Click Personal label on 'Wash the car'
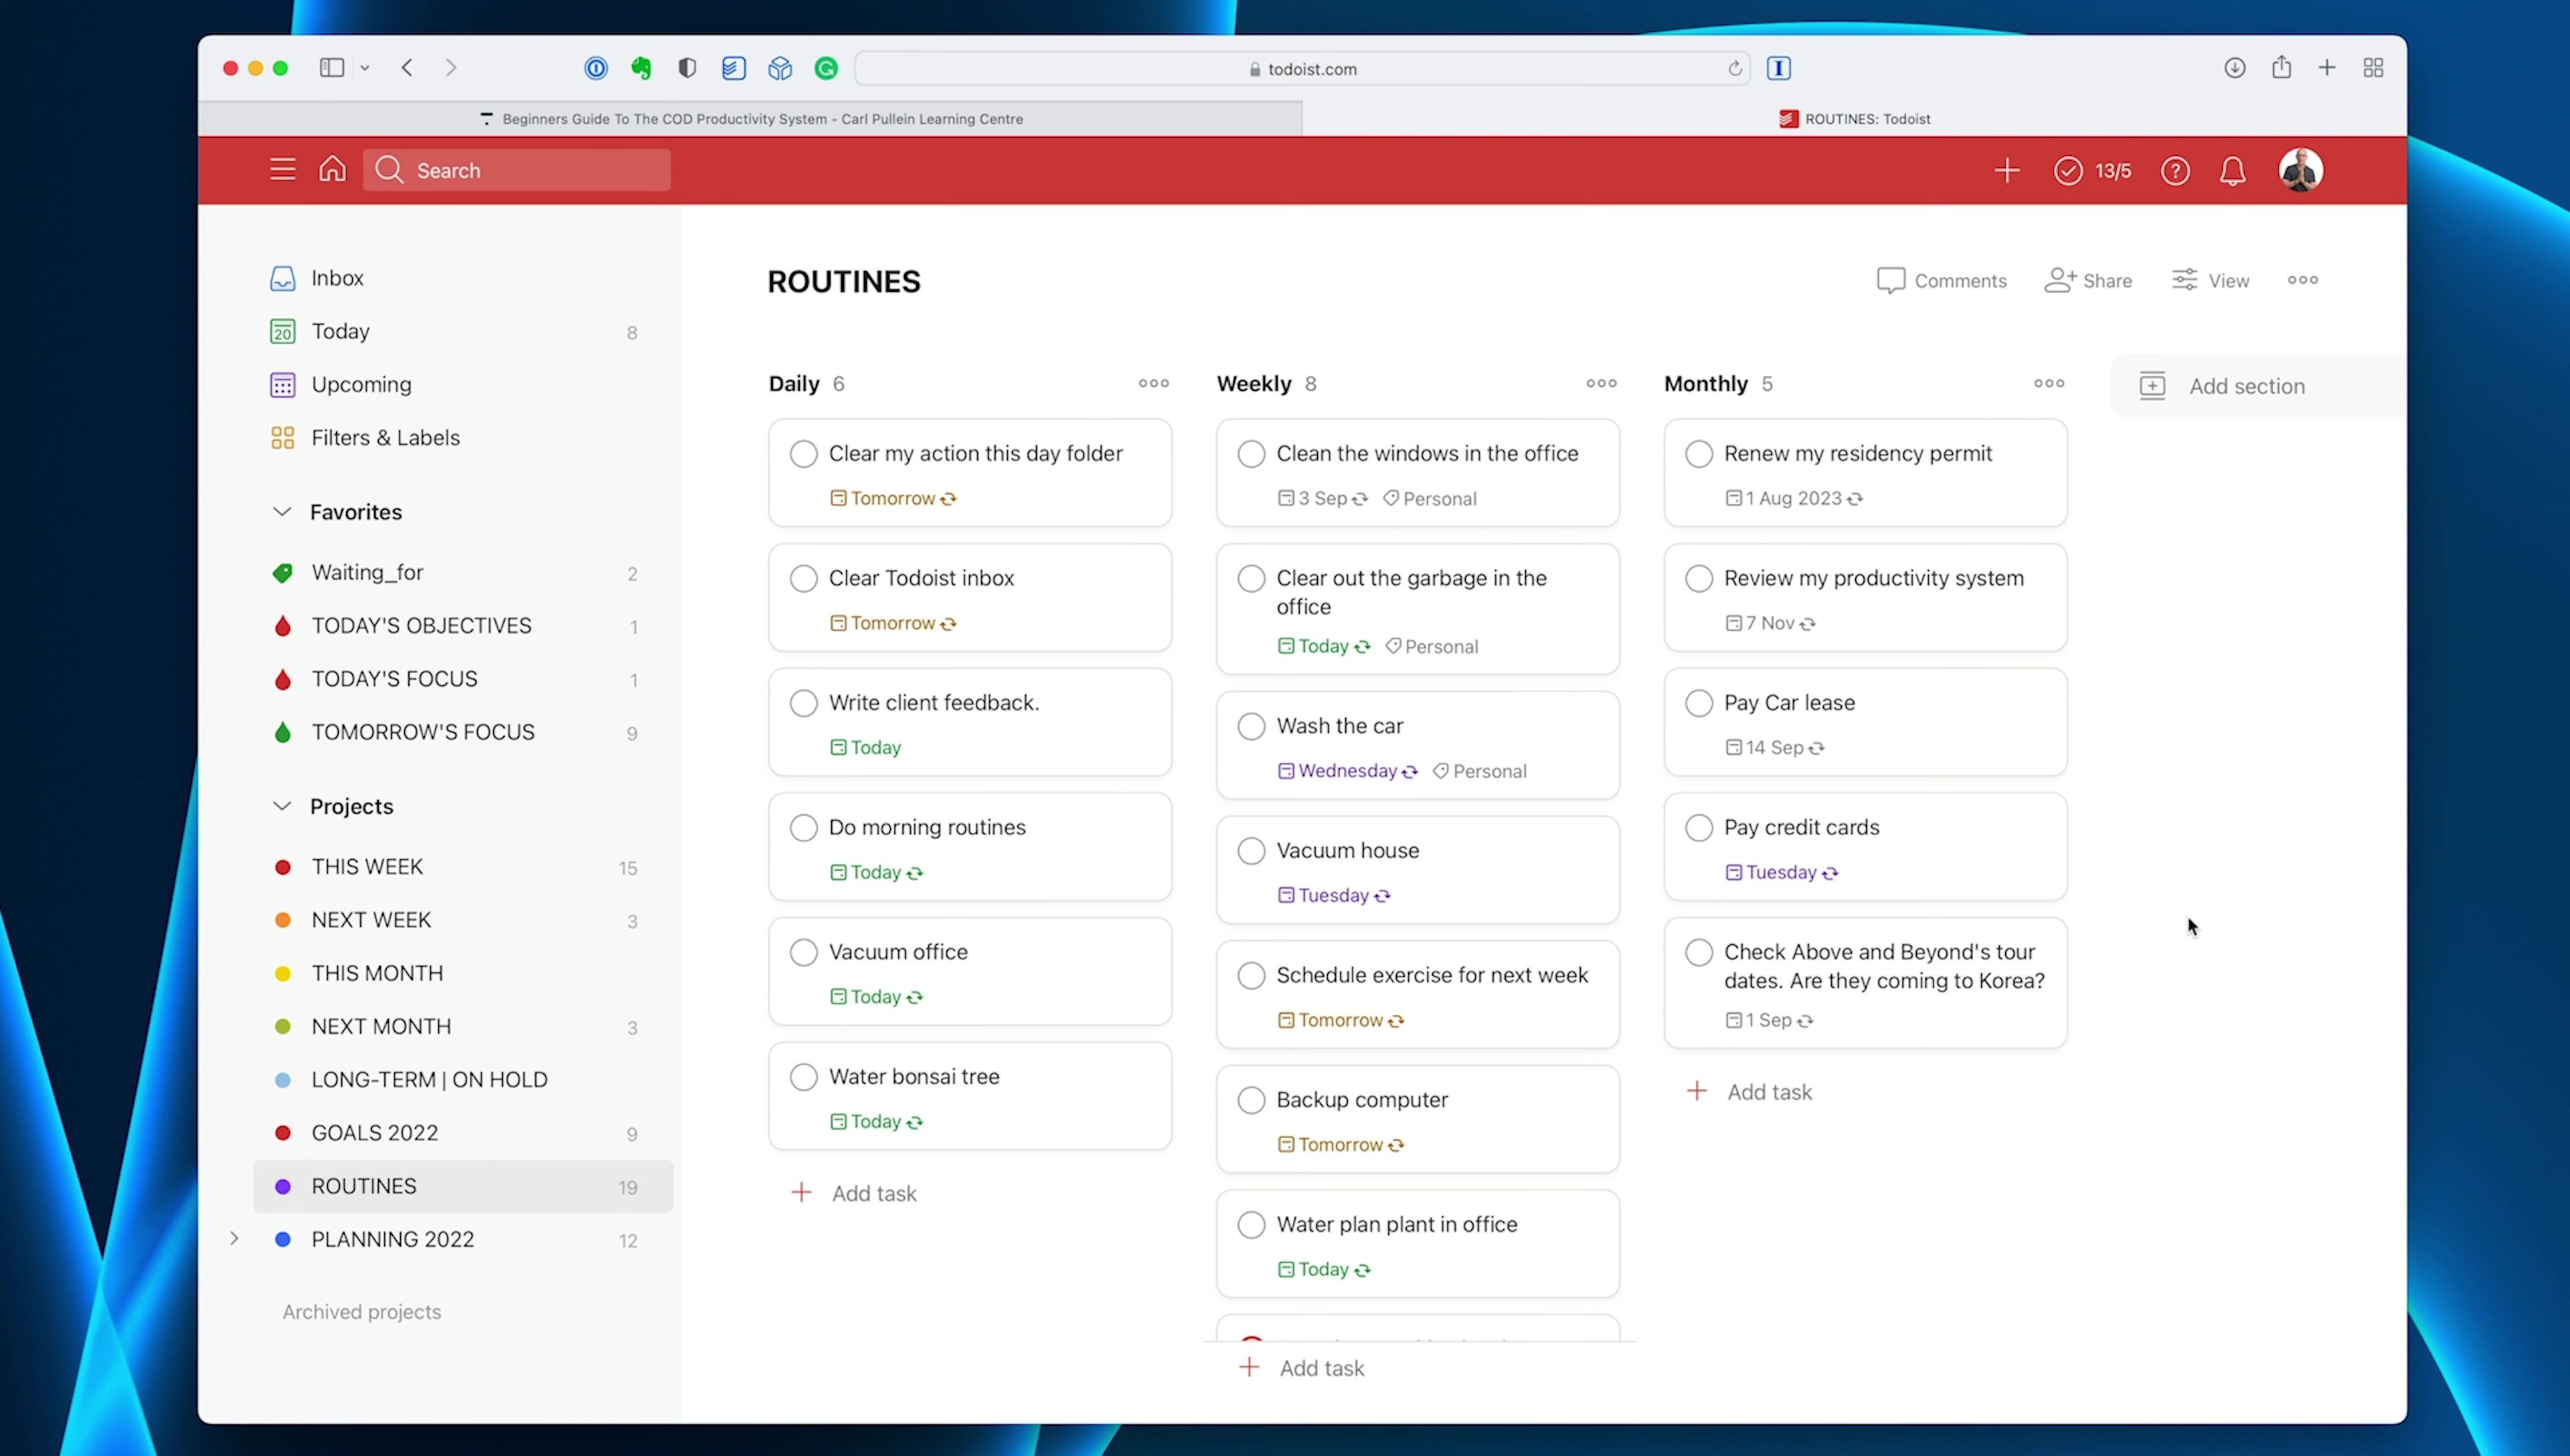This screenshot has width=2570, height=1456. [1479, 771]
